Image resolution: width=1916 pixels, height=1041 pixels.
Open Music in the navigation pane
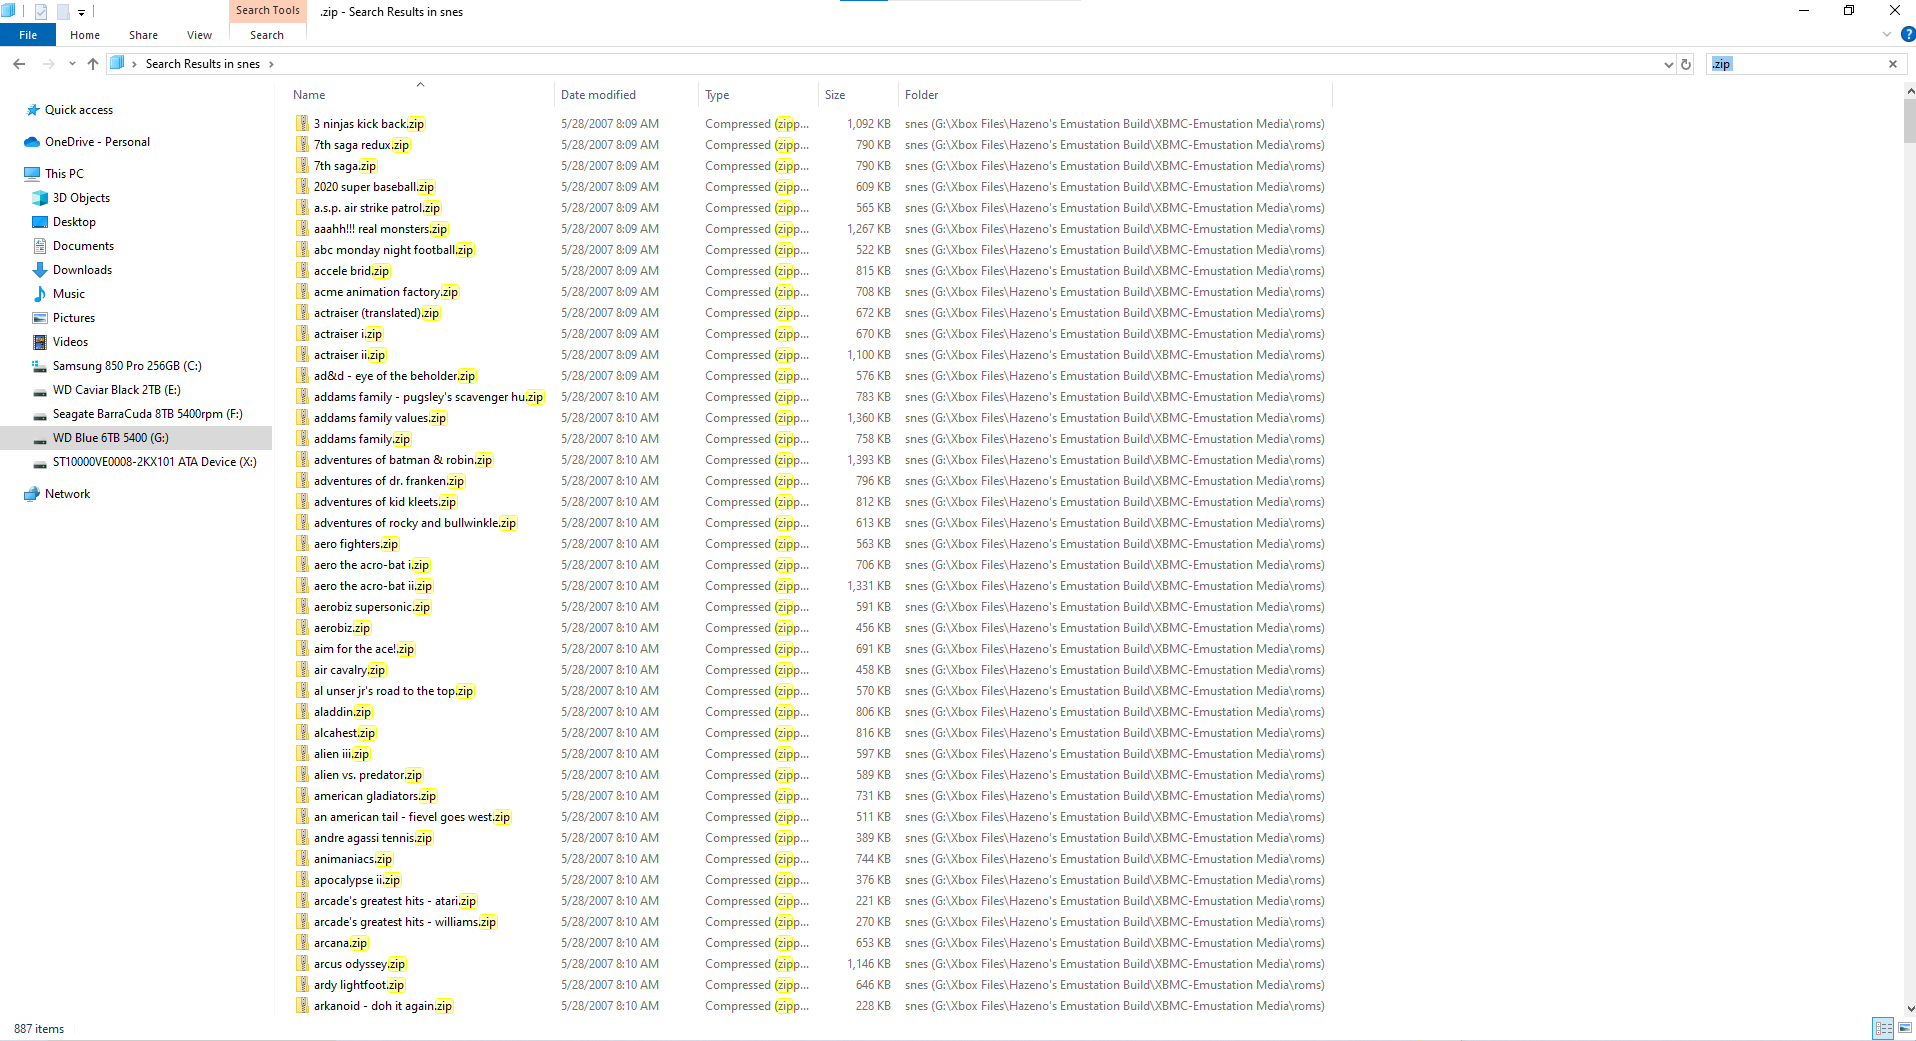tap(68, 294)
